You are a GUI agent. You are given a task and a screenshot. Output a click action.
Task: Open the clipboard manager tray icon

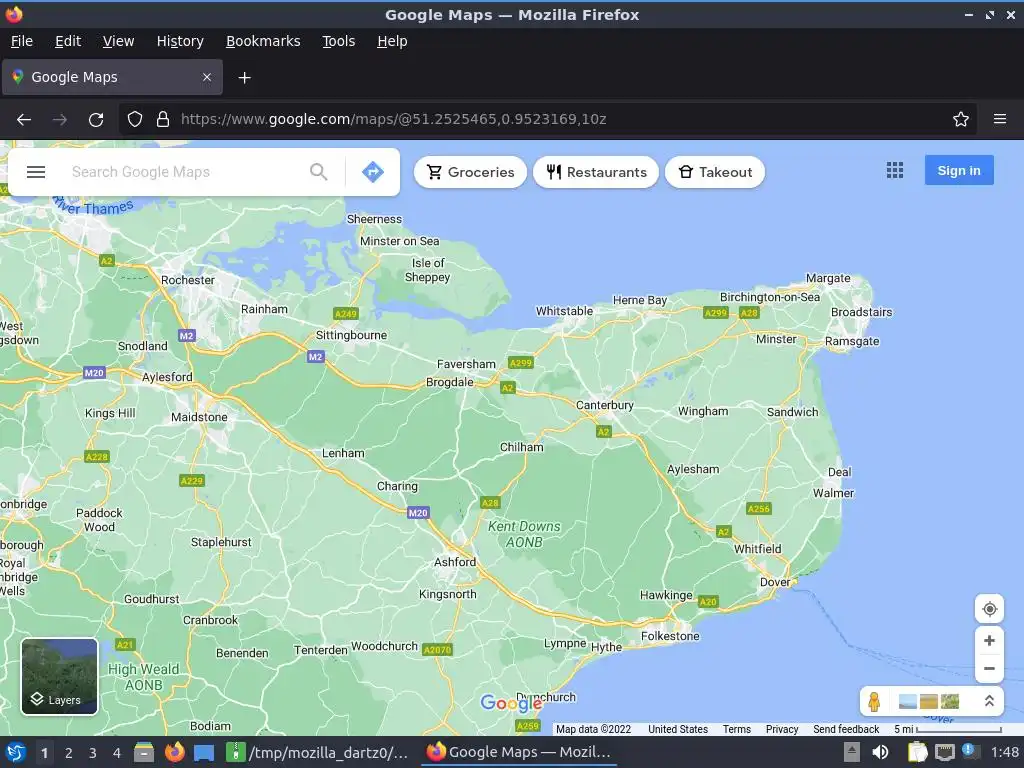pyautogui.click(x=918, y=752)
